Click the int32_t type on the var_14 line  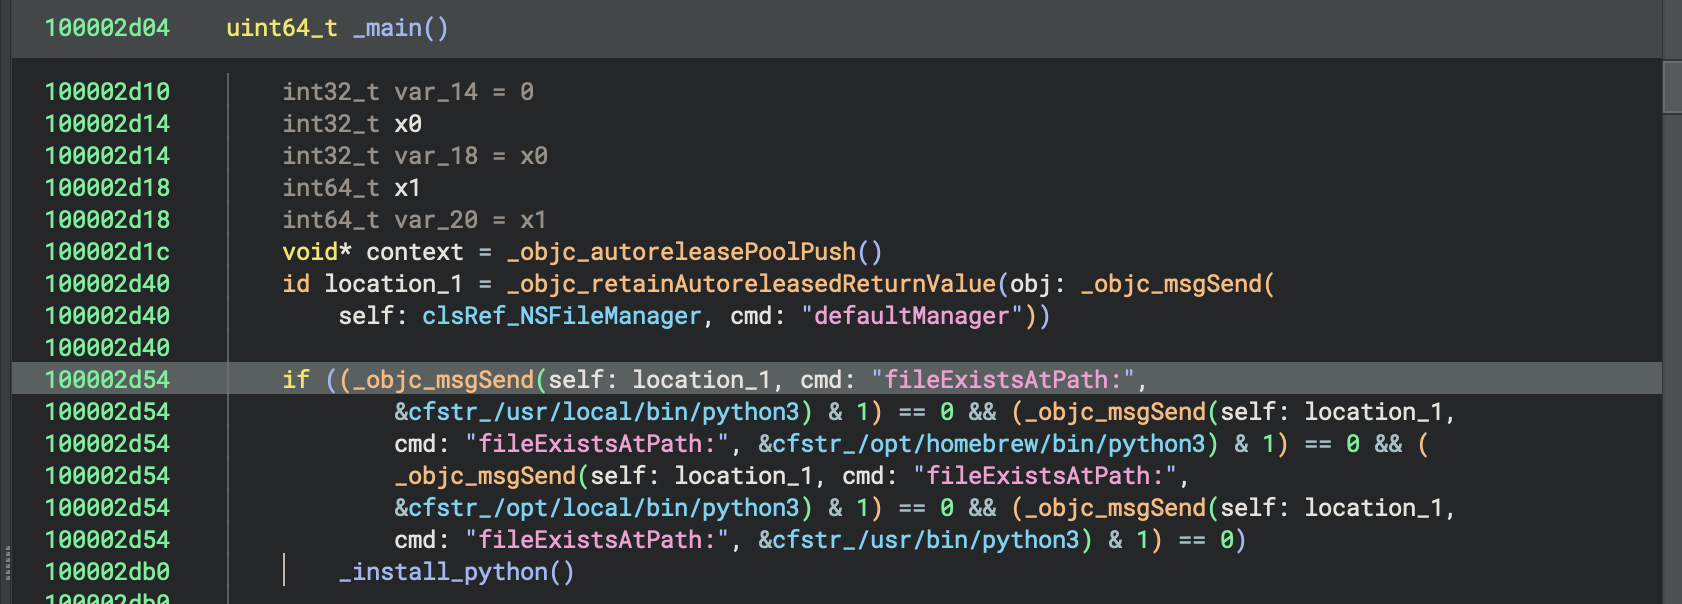331,92
